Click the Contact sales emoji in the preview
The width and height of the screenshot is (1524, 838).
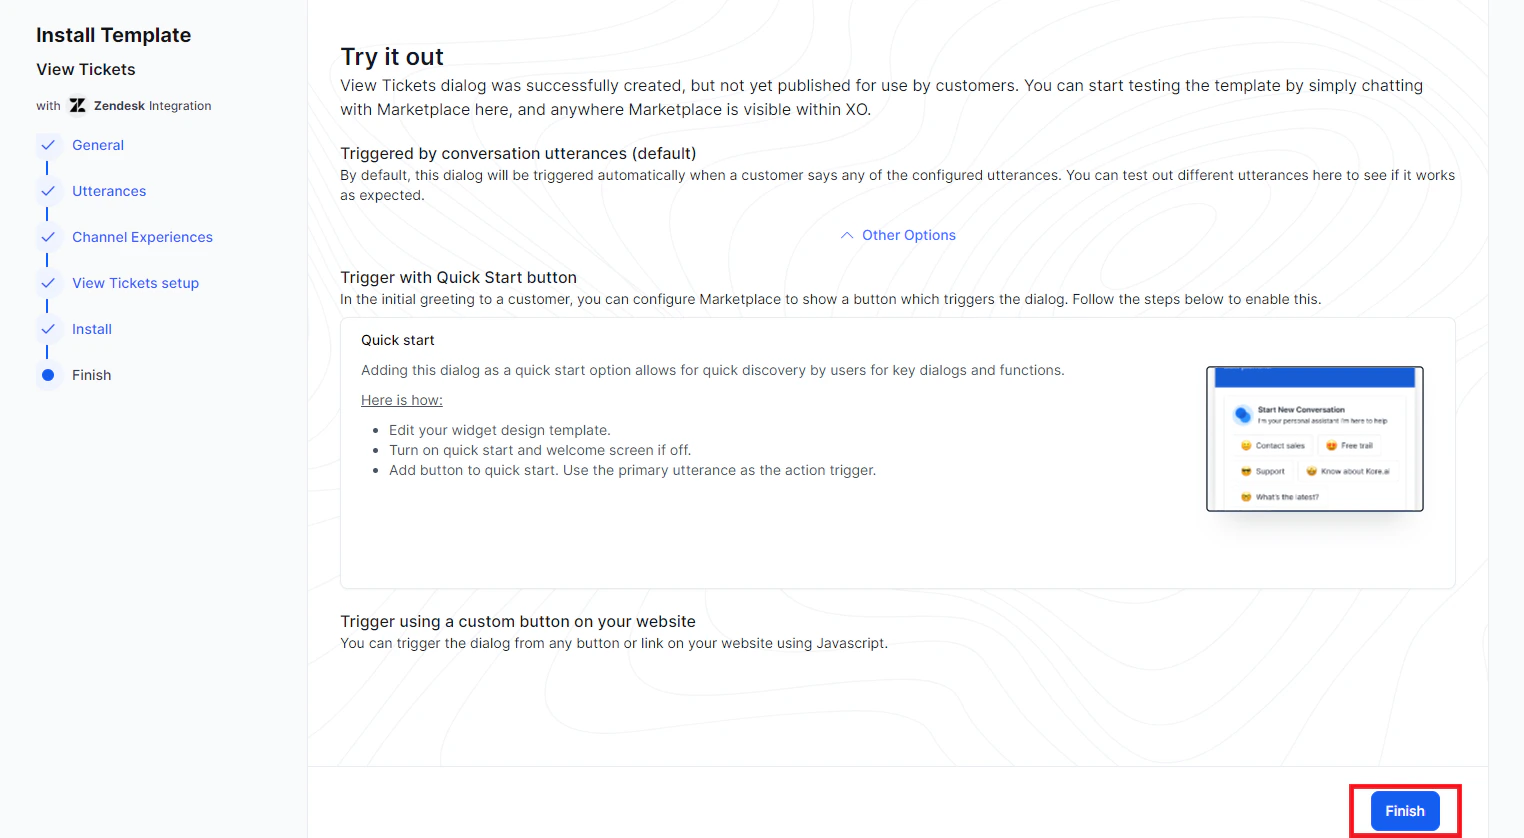[1246, 446]
